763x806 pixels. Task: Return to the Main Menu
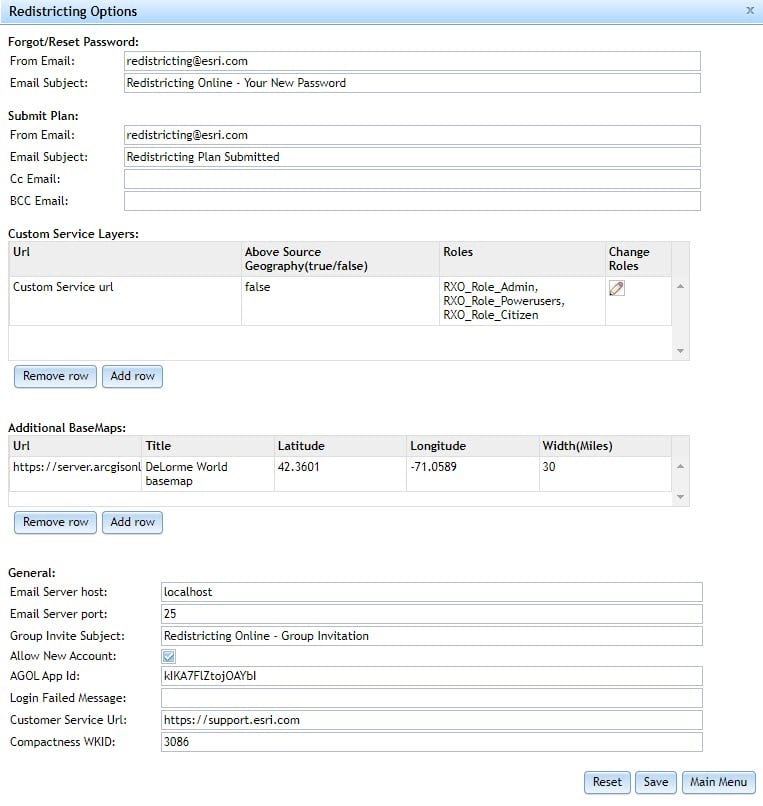click(x=718, y=782)
